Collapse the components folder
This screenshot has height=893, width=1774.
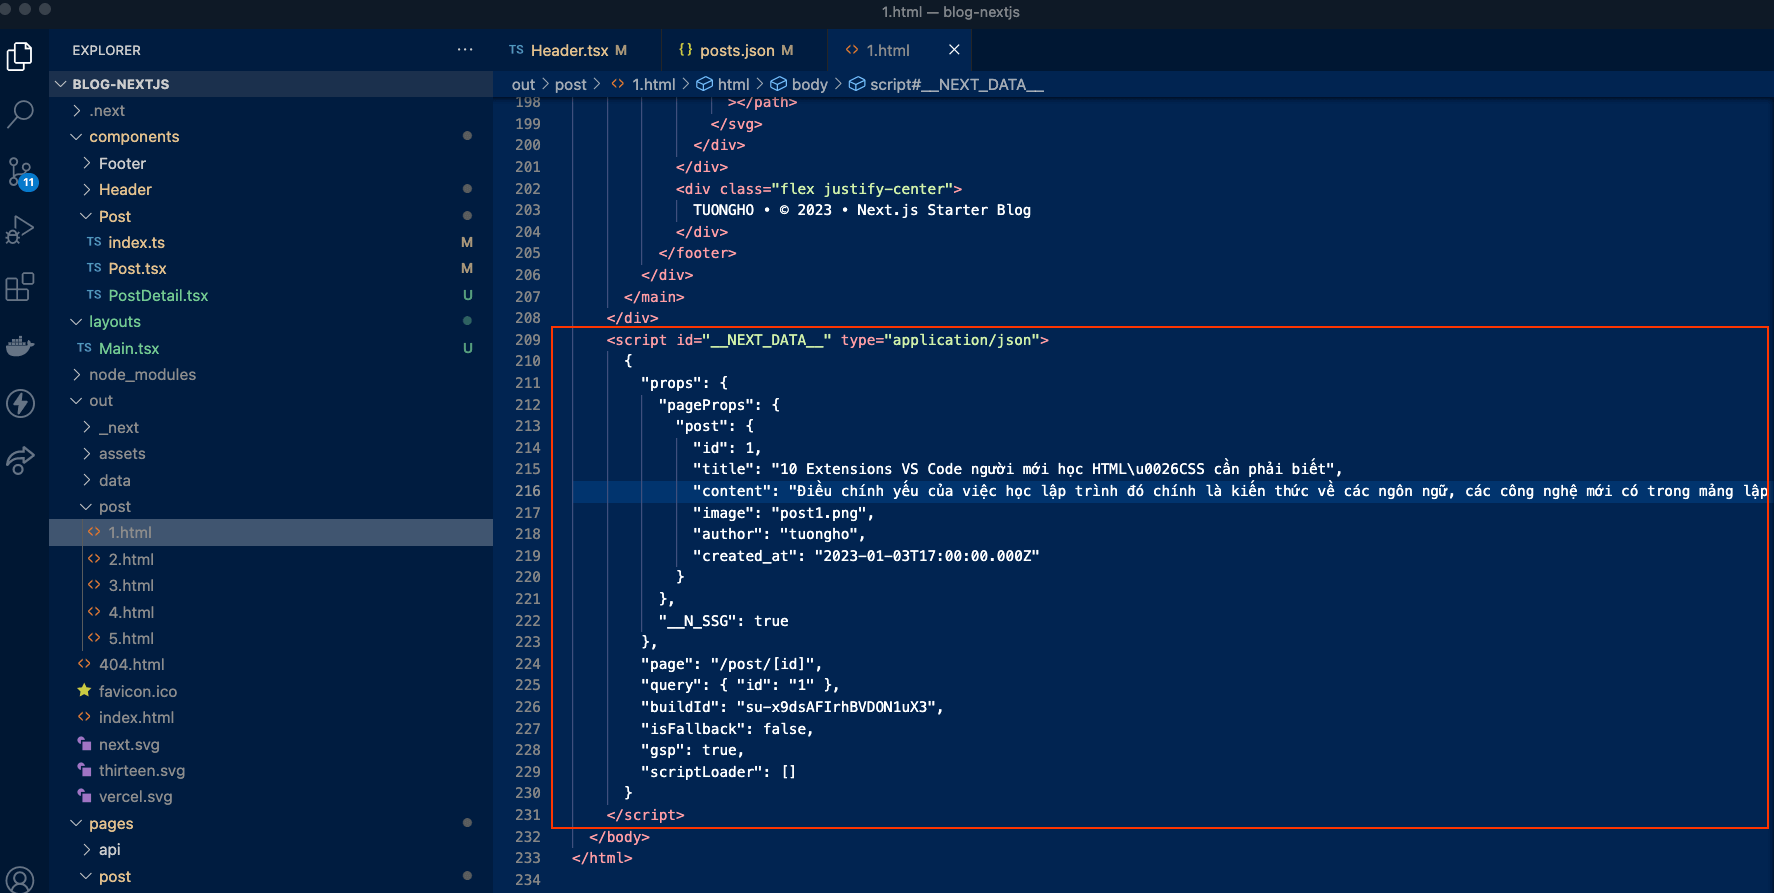tap(134, 137)
